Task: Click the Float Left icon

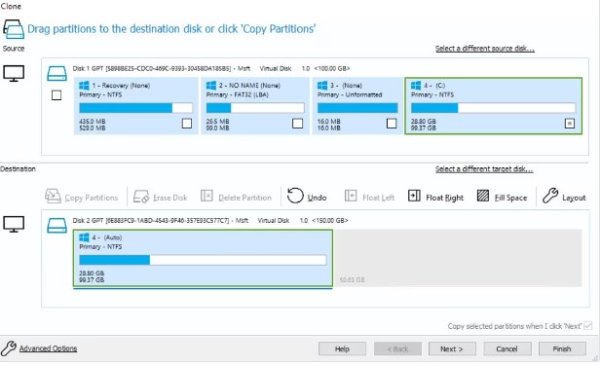Action: coord(351,196)
